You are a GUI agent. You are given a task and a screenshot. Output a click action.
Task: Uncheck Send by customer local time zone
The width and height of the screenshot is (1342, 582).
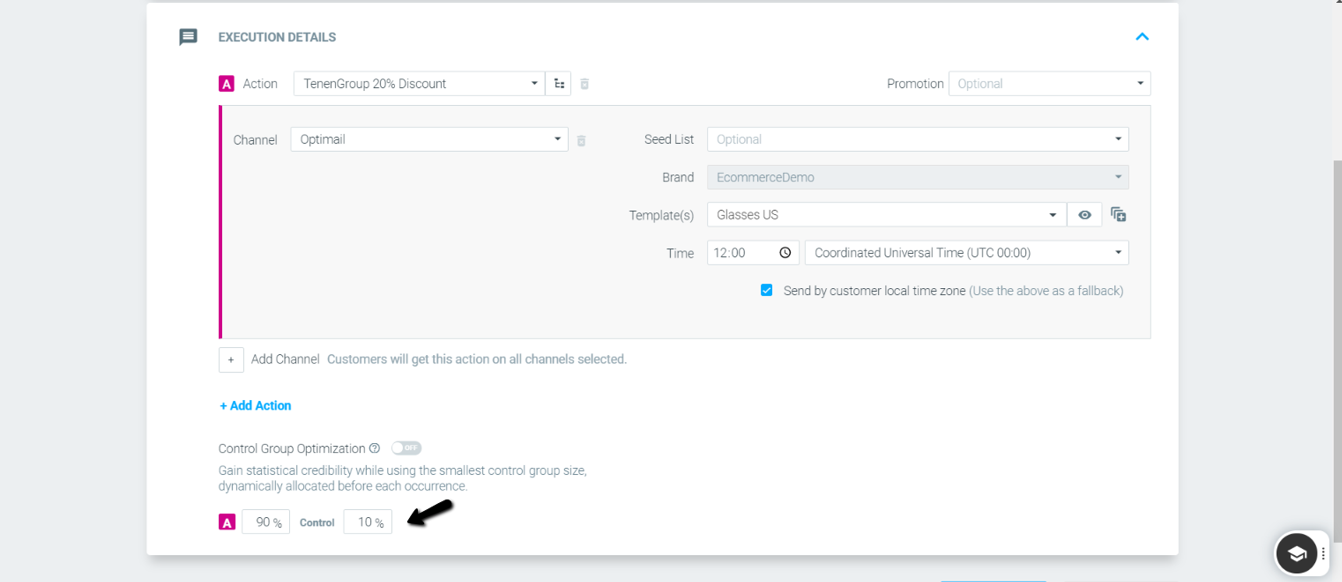click(767, 290)
